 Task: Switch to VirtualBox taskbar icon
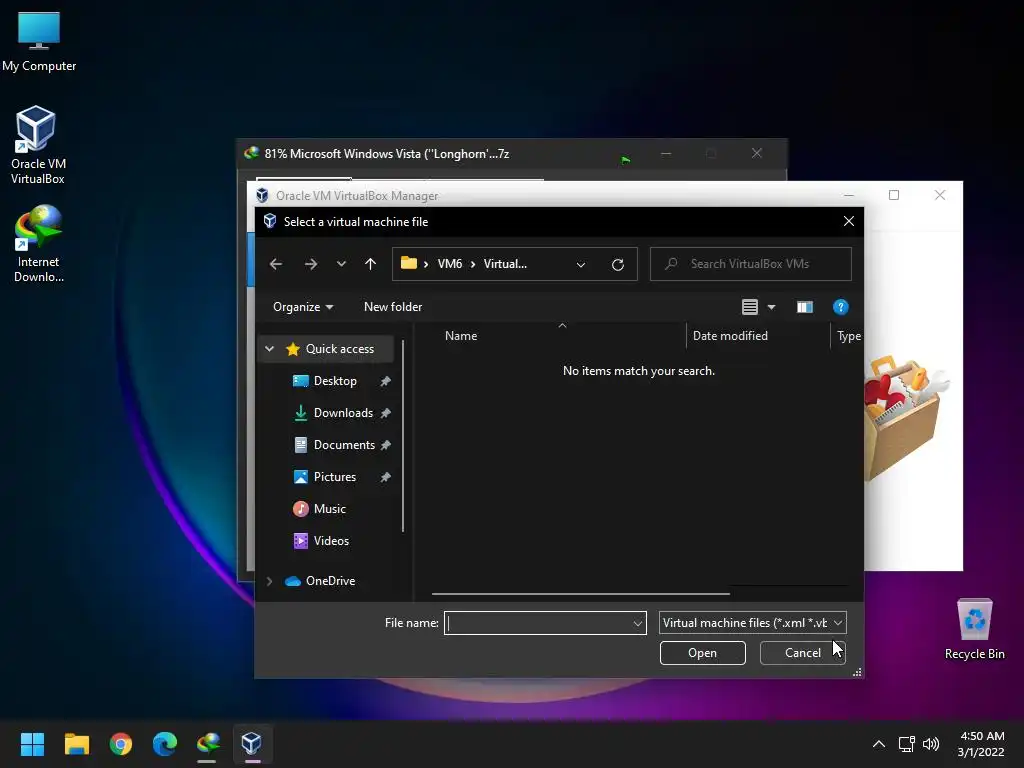pos(252,744)
